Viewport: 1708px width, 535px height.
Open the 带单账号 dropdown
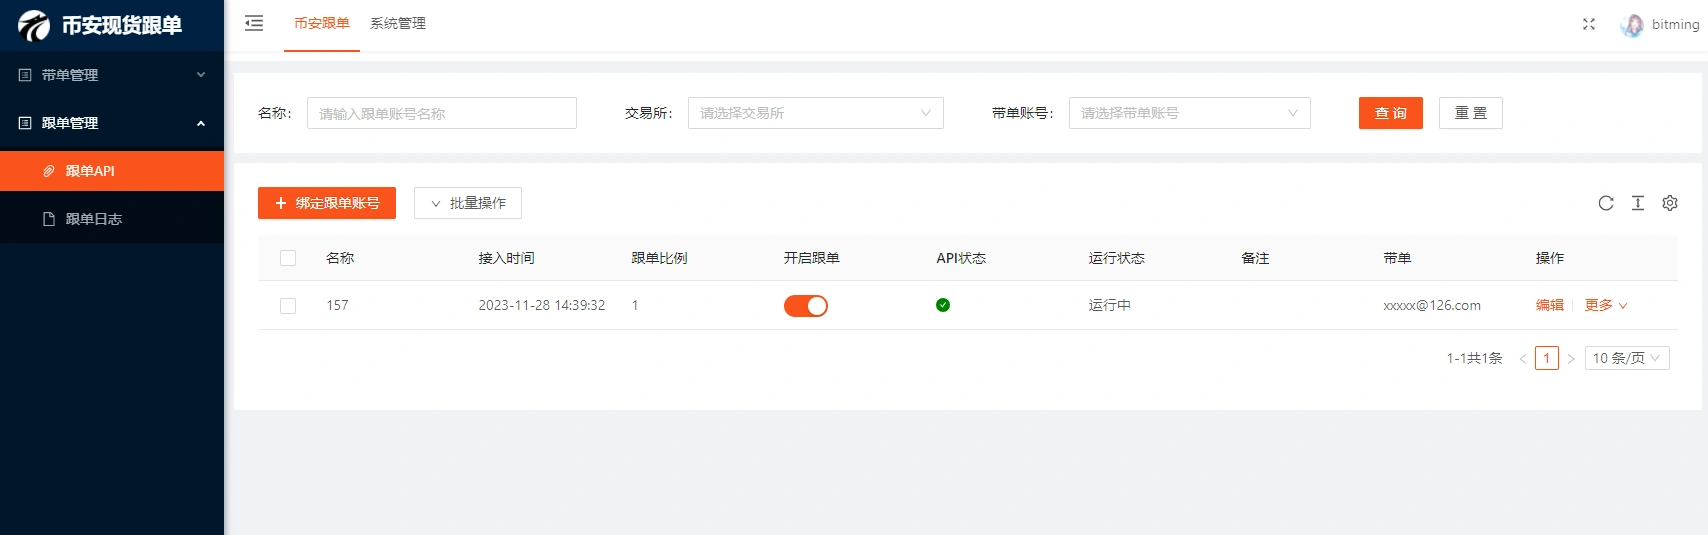pos(1189,113)
